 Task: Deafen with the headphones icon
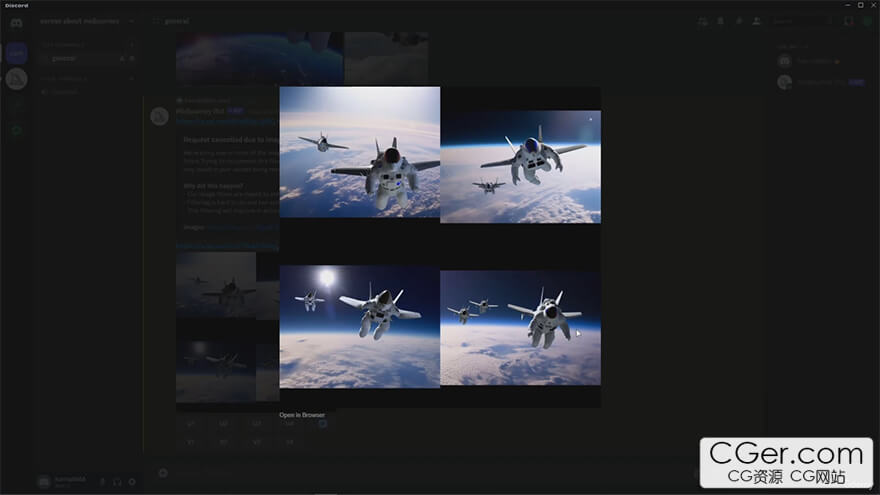click(117, 482)
